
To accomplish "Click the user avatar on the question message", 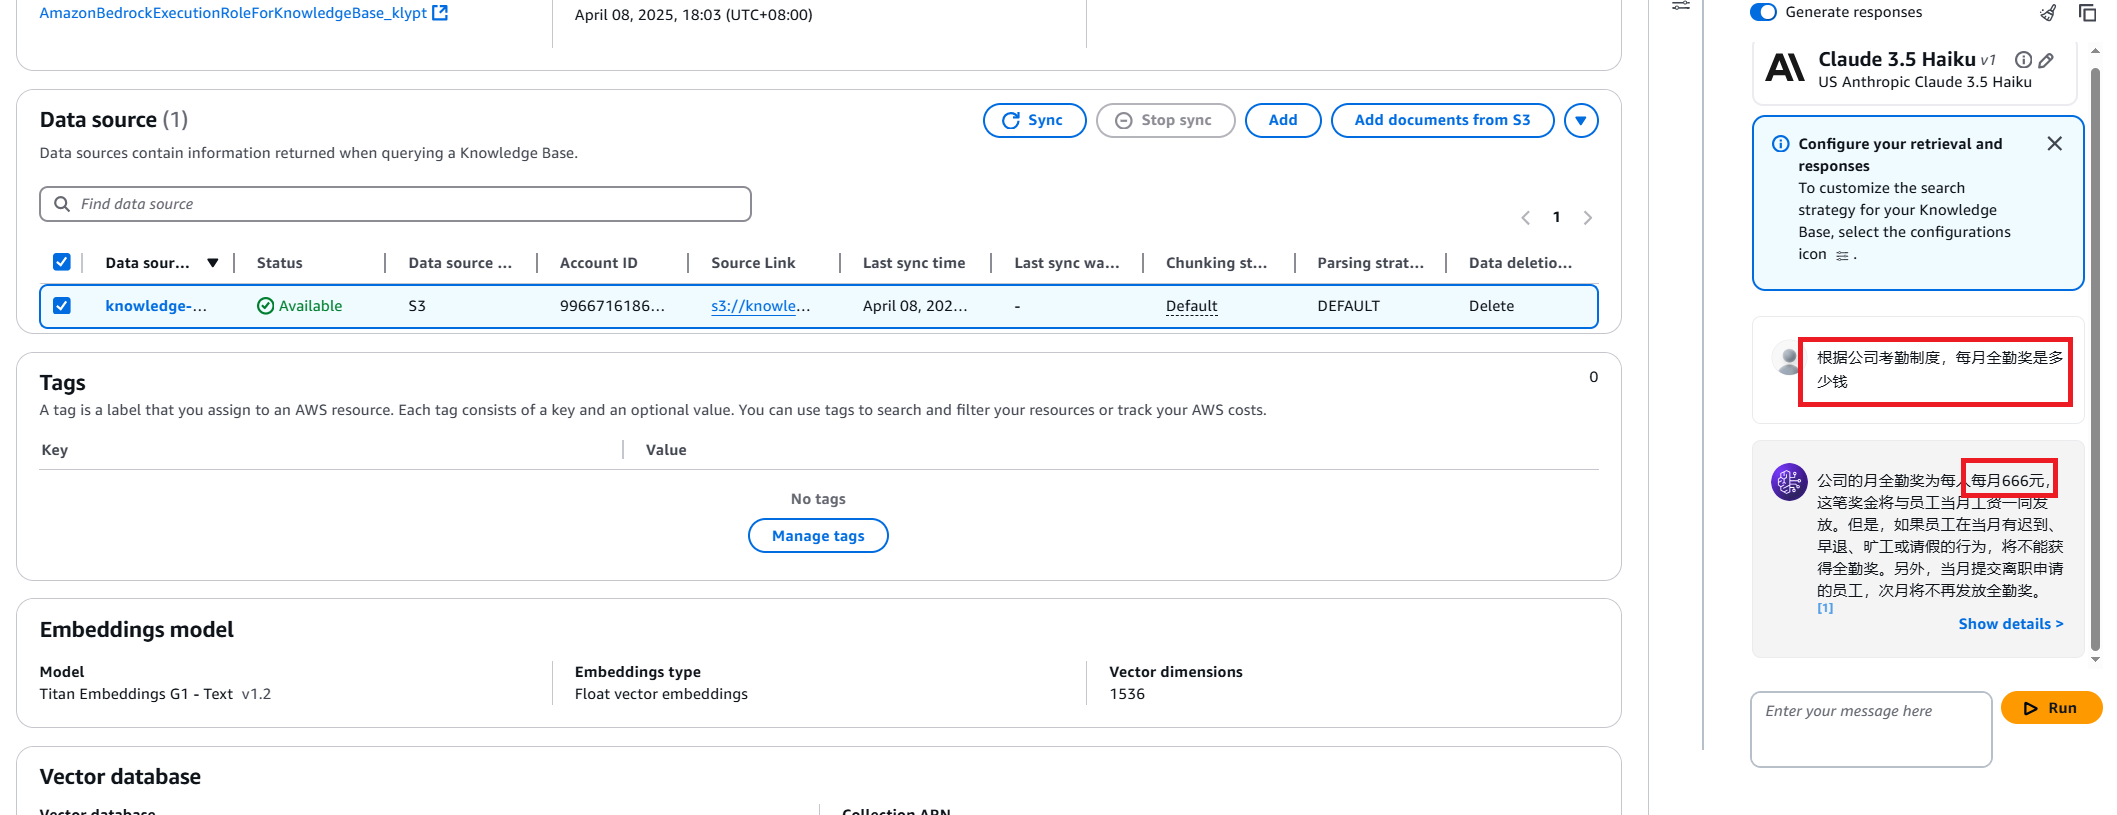I will point(1788,359).
